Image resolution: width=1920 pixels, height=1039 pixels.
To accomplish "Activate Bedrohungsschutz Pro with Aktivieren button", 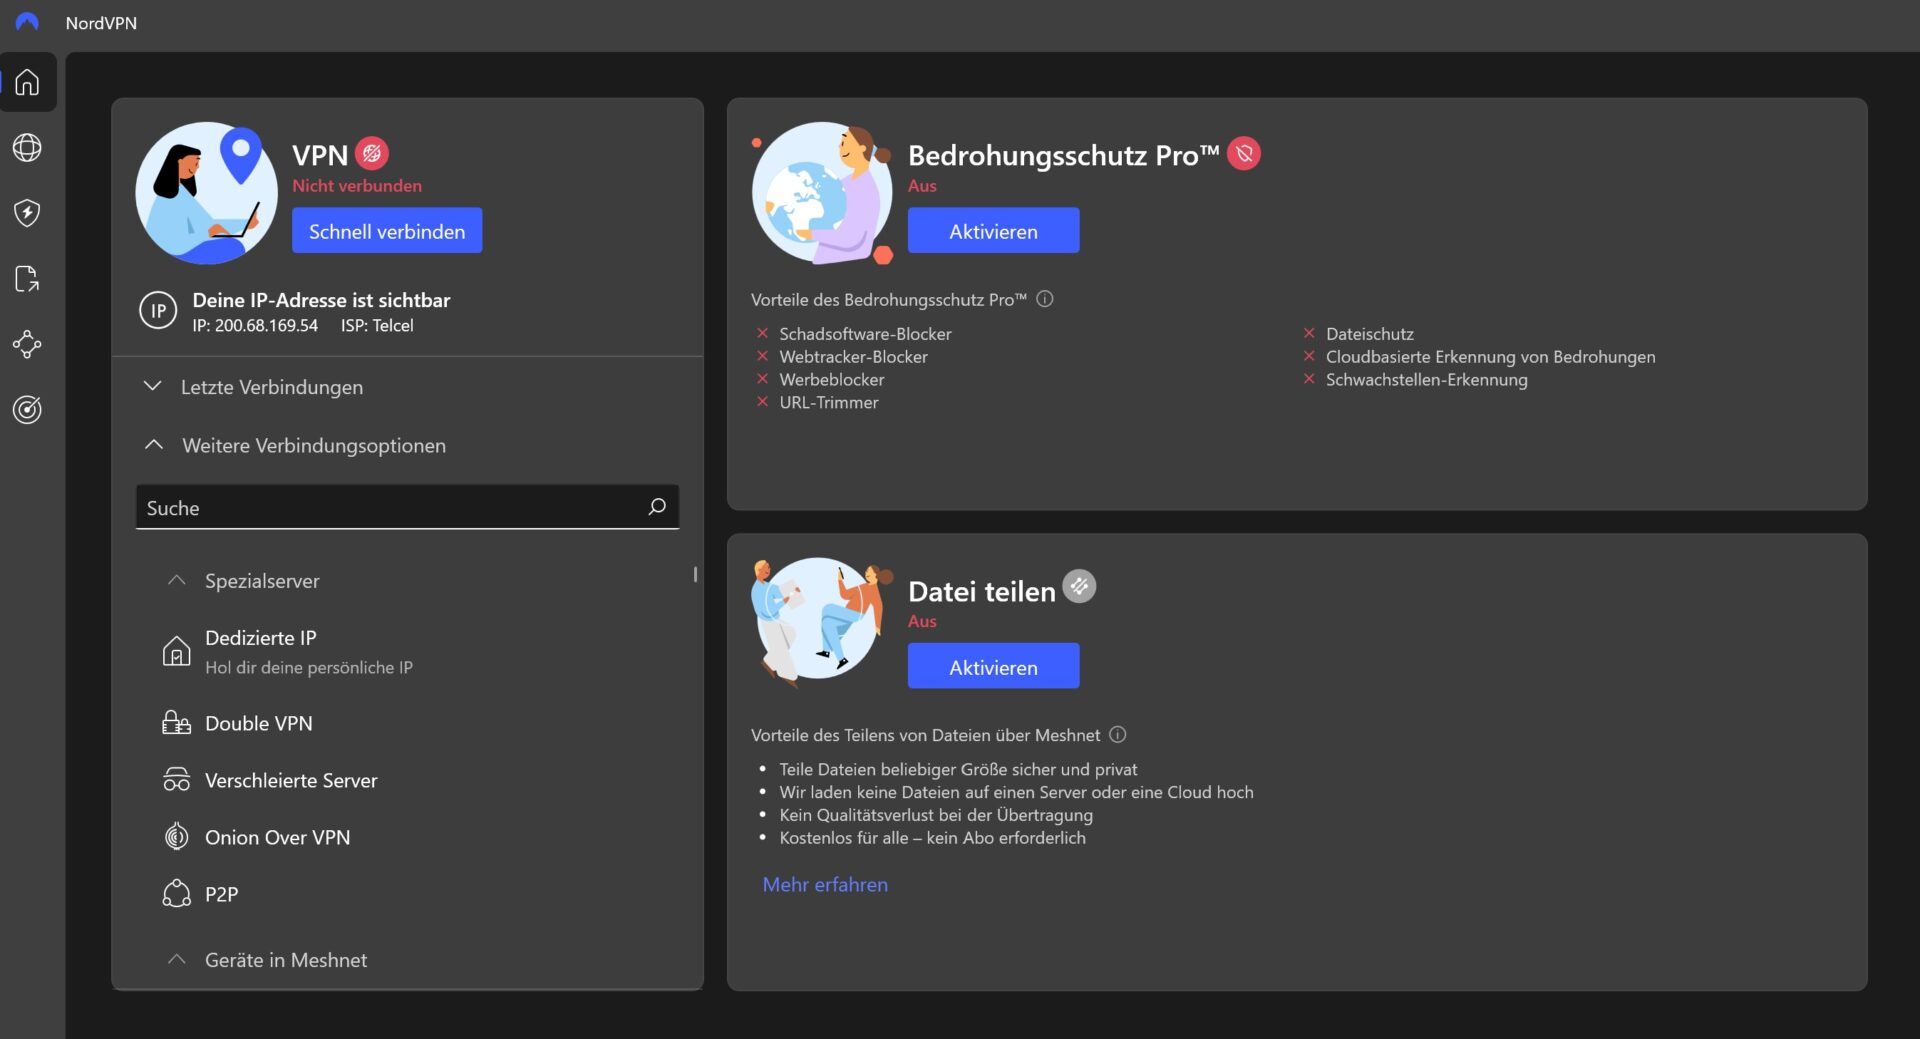I will (x=993, y=231).
